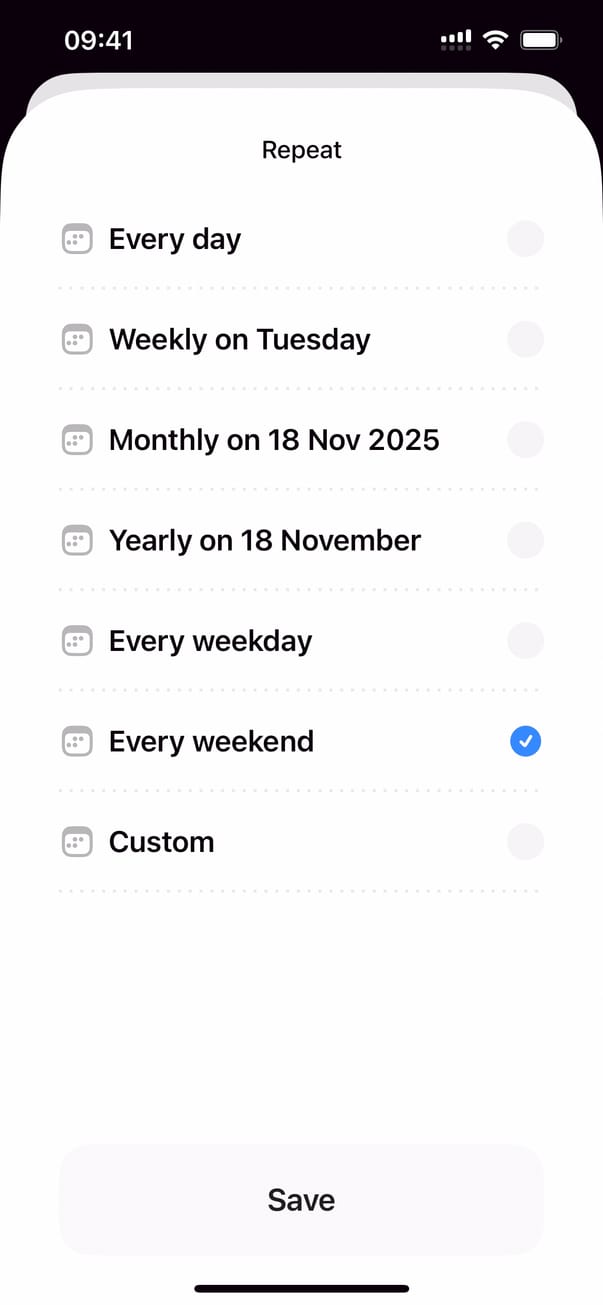The width and height of the screenshot is (603, 1305).
Task: Tap the Repeat sheet title
Action: [x=301, y=150]
